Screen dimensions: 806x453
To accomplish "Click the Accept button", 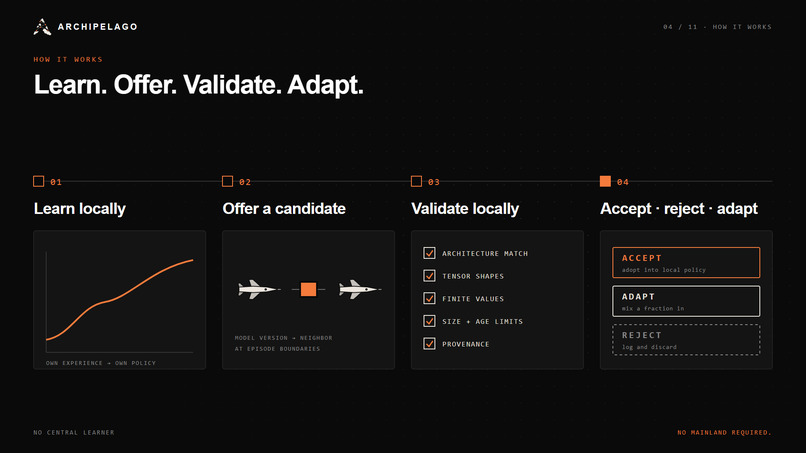I will 686,263.
